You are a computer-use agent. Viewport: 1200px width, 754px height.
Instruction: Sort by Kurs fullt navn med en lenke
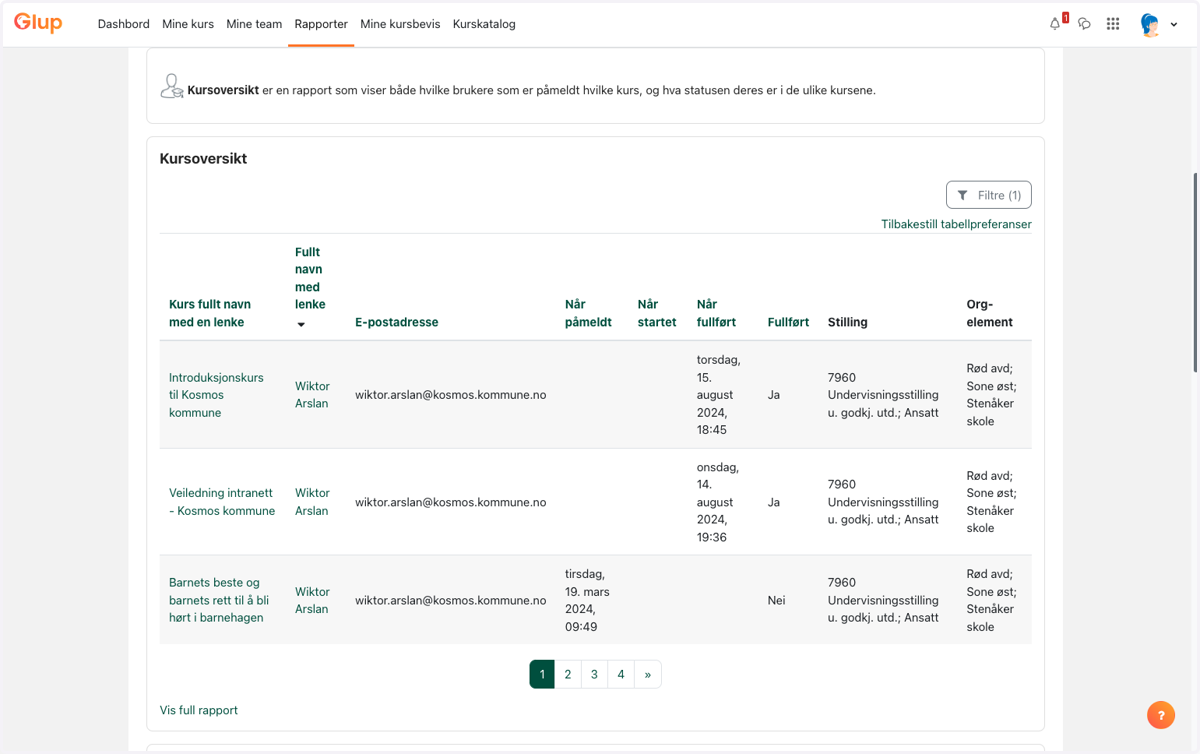pyautogui.click(x=210, y=313)
